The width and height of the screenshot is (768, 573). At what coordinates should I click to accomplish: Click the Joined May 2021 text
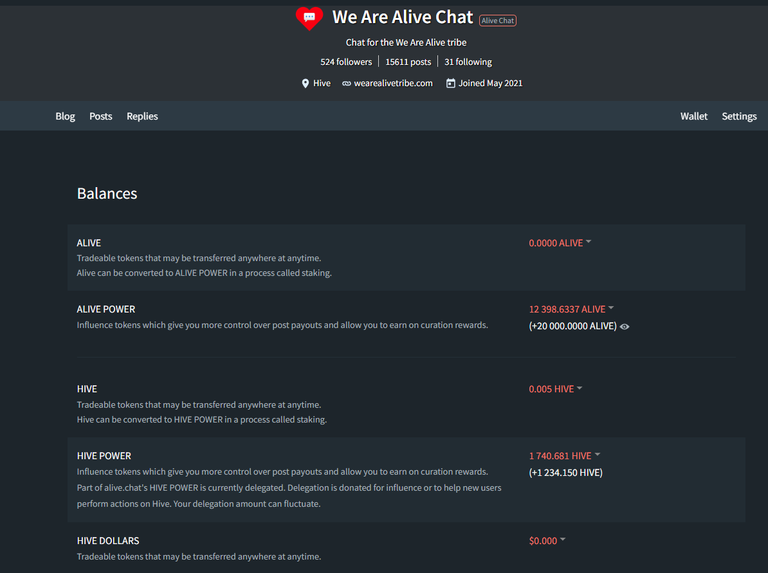(x=490, y=83)
